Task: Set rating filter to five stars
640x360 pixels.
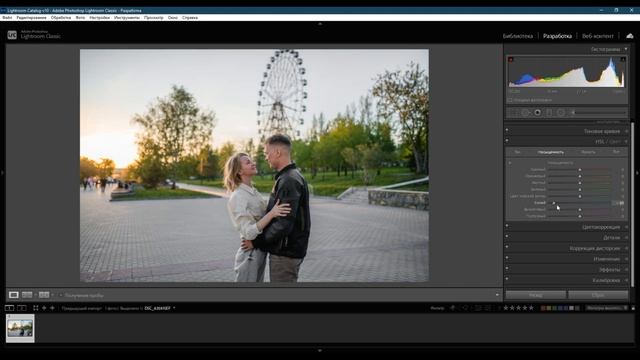Action: (531, 308)
